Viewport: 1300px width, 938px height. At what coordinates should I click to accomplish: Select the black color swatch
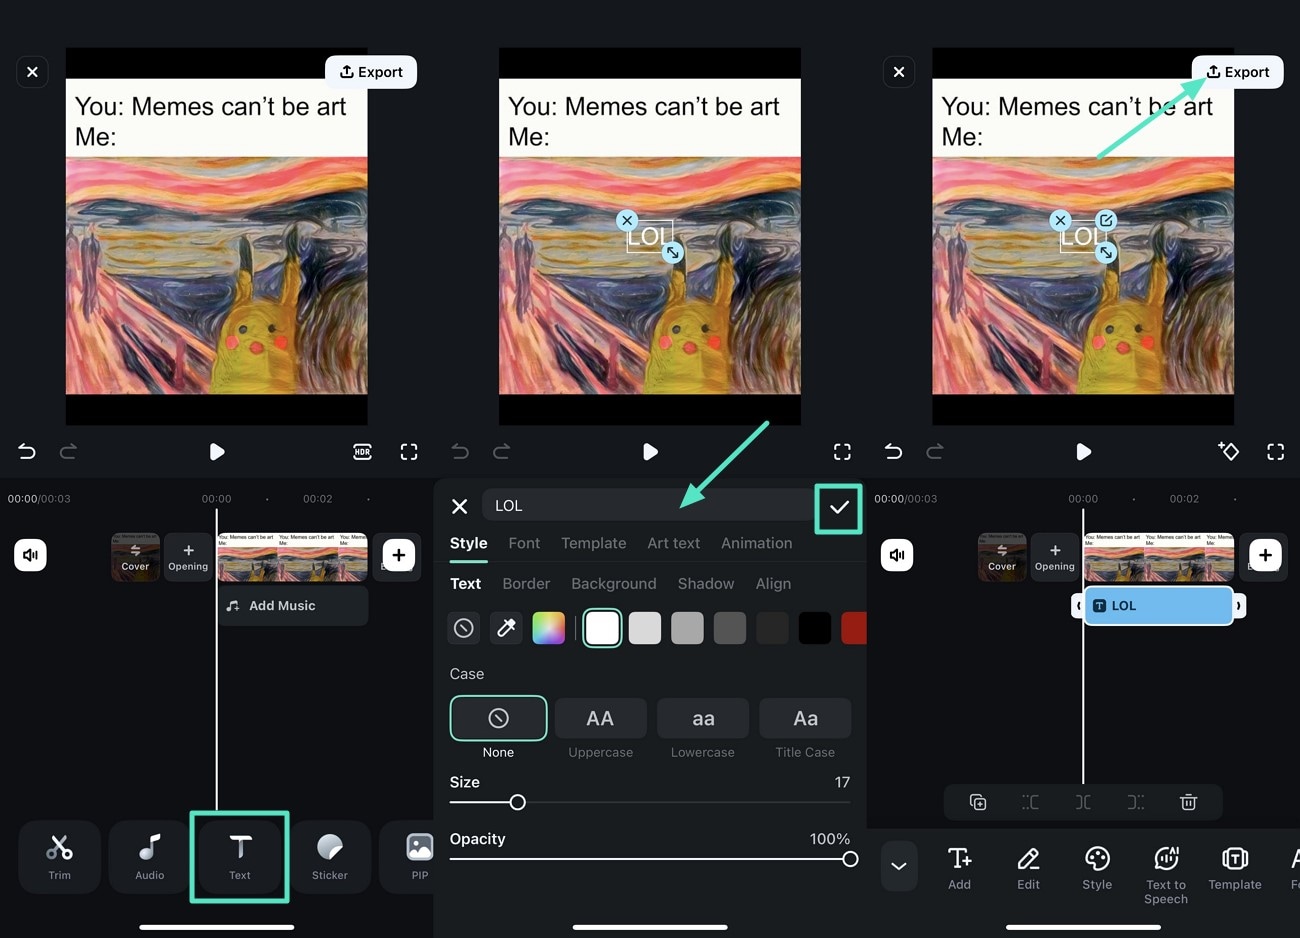tap(815, 628)
